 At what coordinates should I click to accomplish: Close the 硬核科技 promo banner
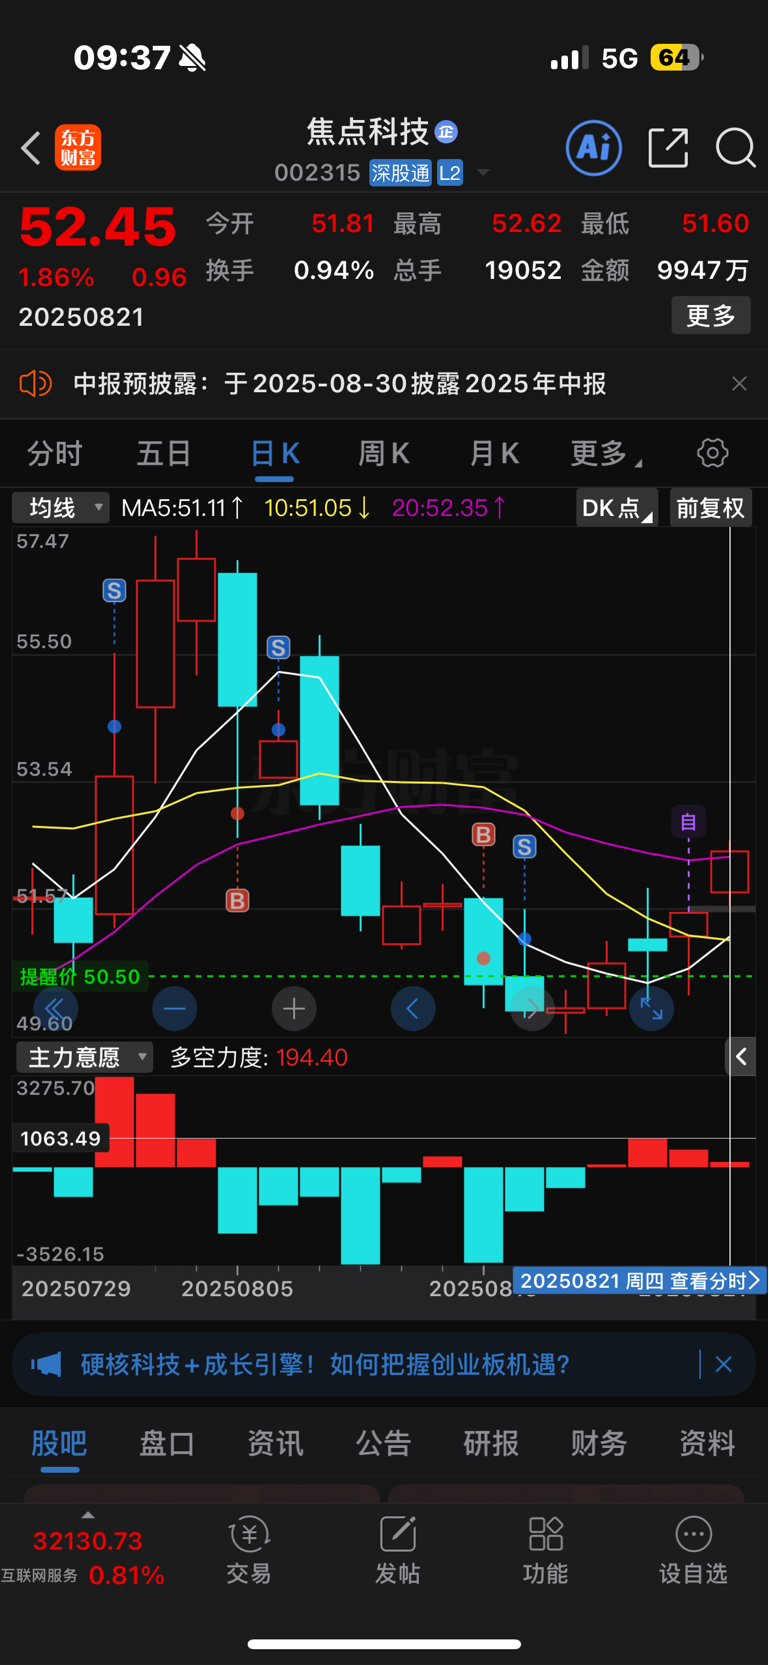[724, 1364]
